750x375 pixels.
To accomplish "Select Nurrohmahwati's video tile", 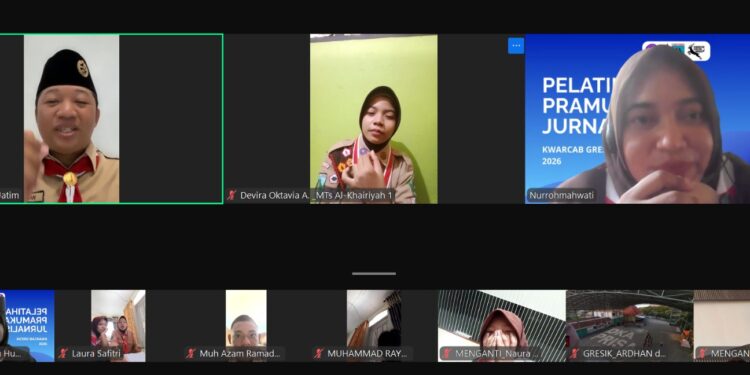I will (x=638, y=119).
